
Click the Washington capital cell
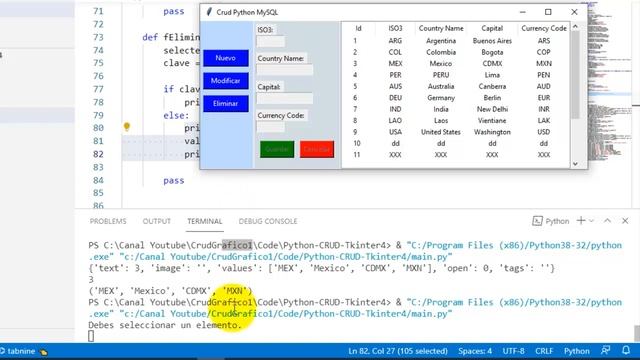[492, 132]
